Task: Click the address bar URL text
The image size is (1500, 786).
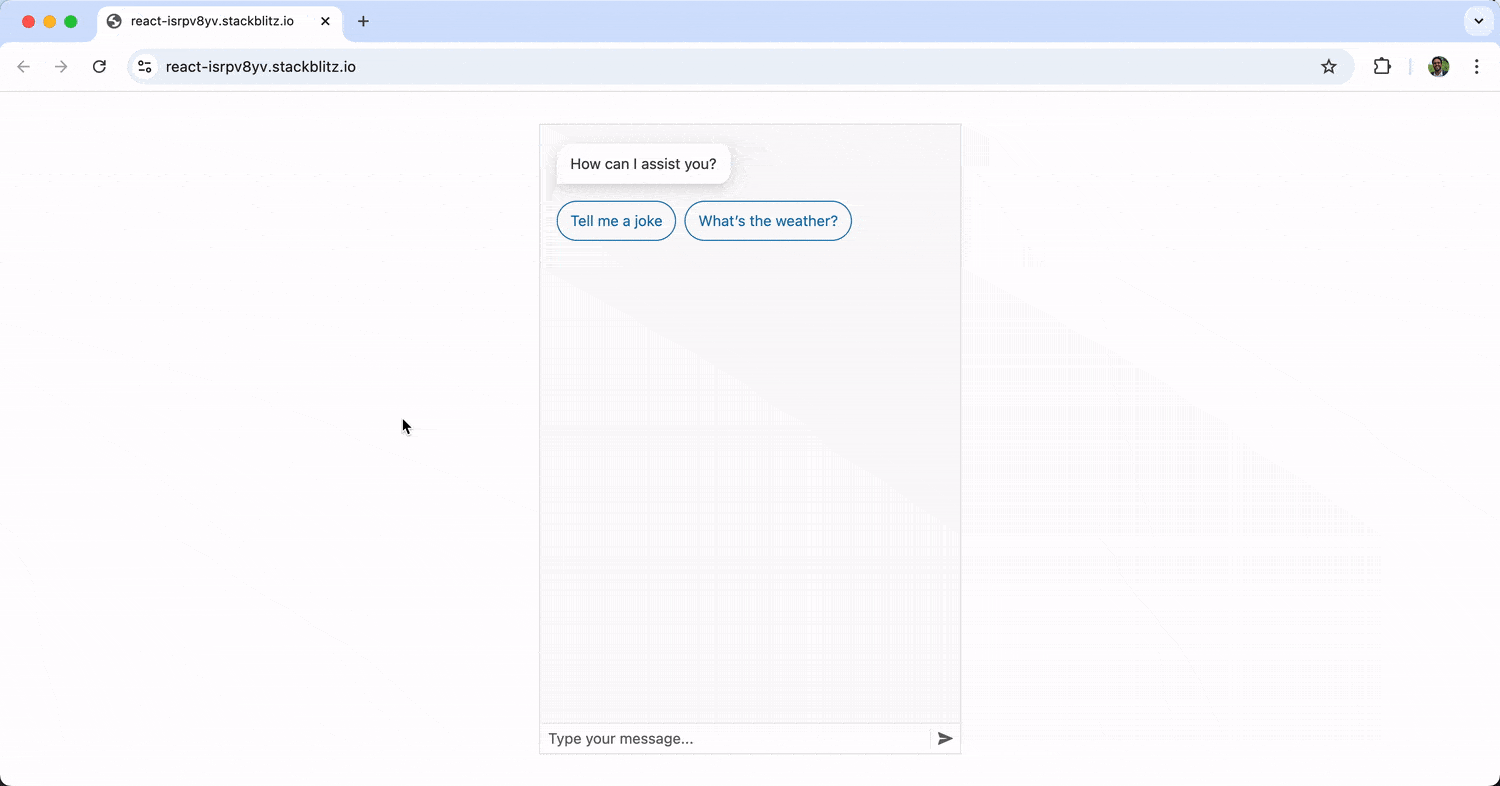Action: pyautogui.click(x=261, y=67)
